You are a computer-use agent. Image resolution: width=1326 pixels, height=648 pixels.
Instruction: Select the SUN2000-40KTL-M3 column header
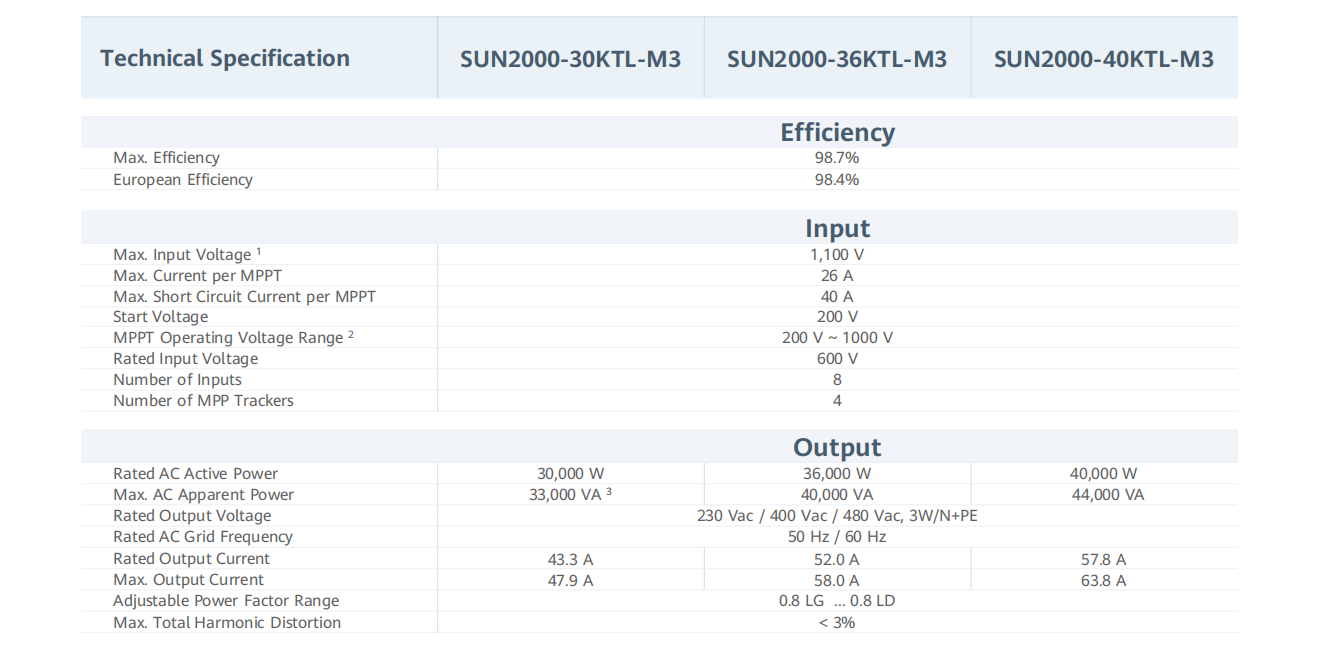pos(1104,59)
